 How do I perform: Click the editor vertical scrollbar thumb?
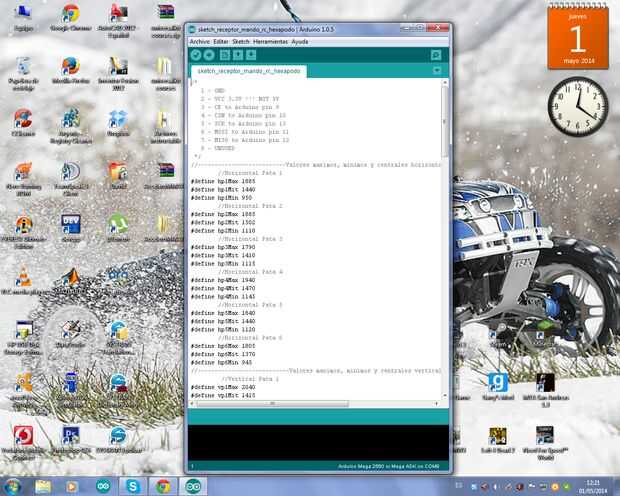click(445, 121)
